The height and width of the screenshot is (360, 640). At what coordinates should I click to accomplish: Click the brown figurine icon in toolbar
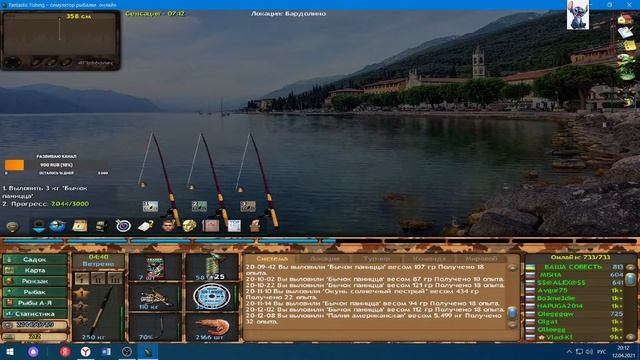255,226
